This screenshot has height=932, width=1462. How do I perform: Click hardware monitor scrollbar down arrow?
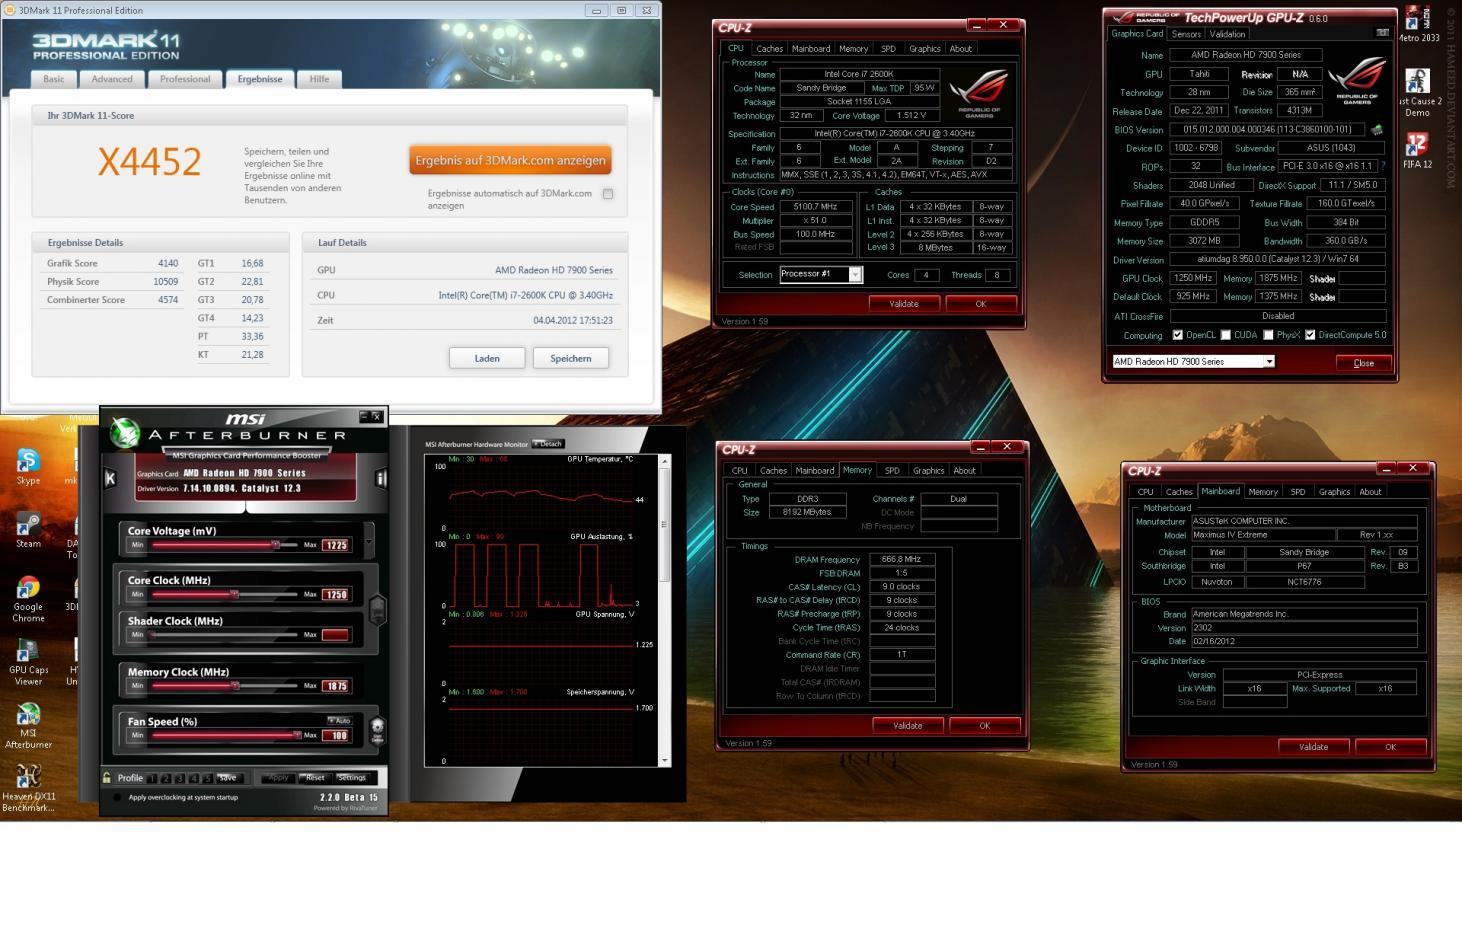[665, 761]
